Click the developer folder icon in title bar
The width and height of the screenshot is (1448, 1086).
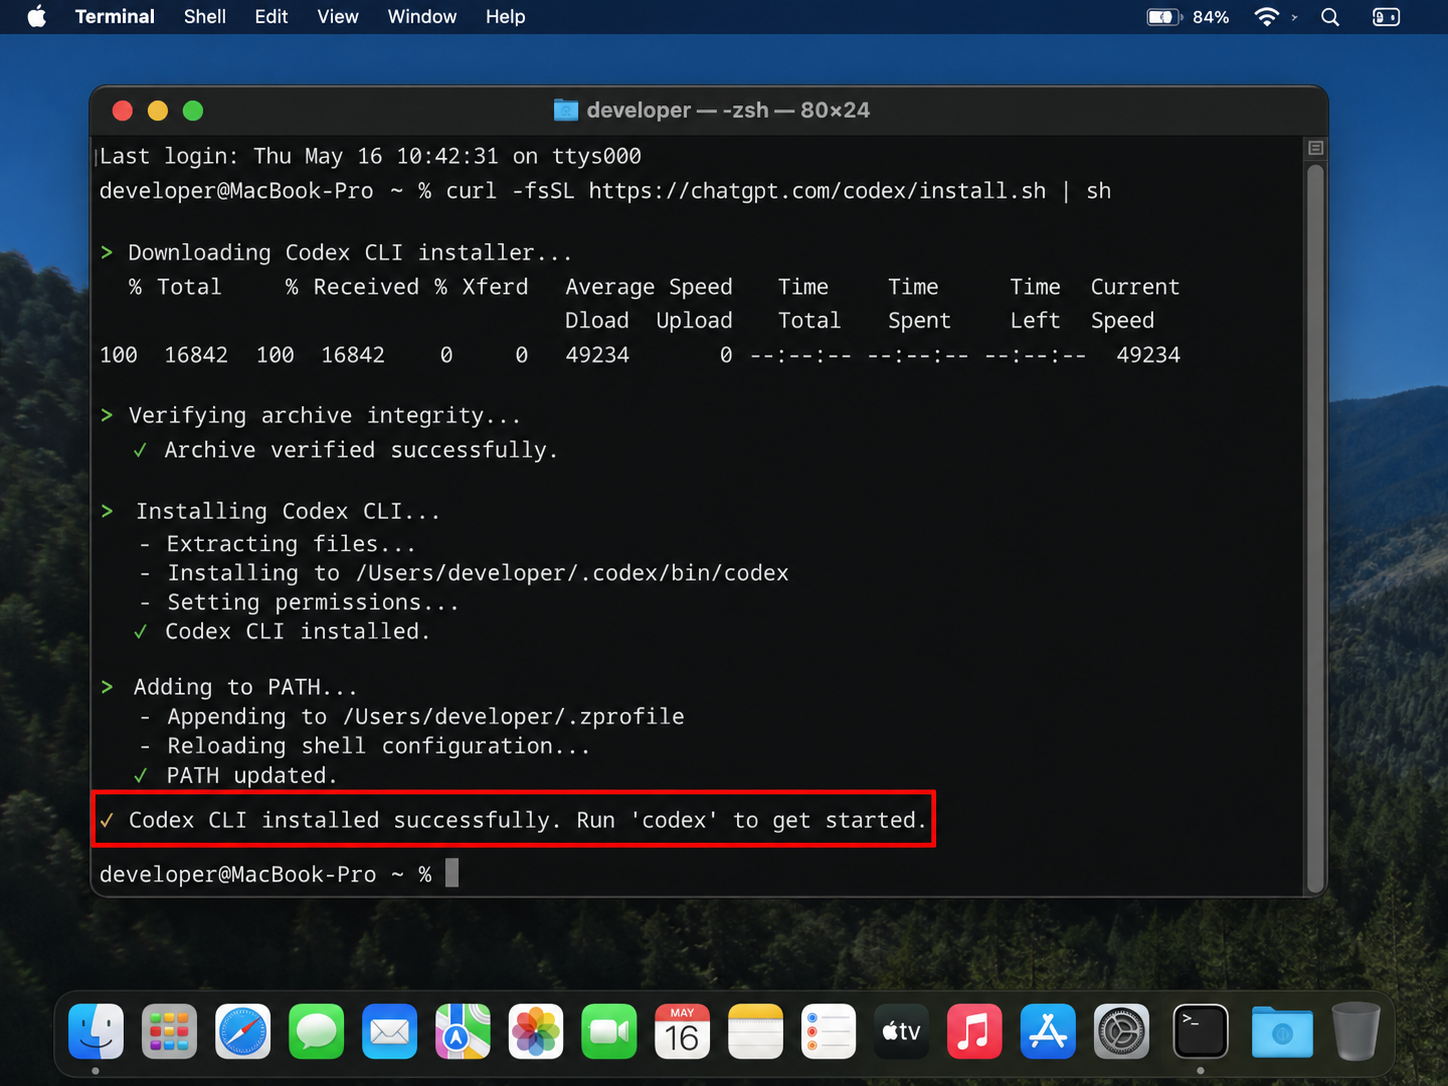coord(566,110)
